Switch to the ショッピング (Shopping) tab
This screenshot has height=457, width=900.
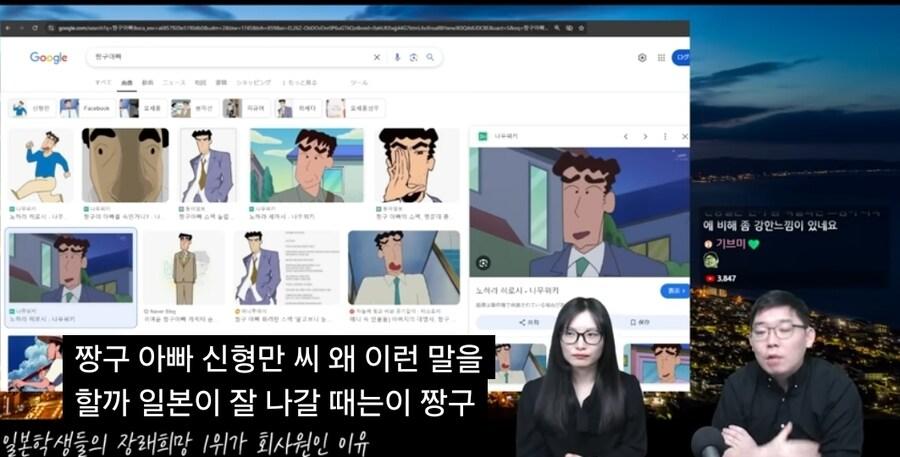click(254, 83)
